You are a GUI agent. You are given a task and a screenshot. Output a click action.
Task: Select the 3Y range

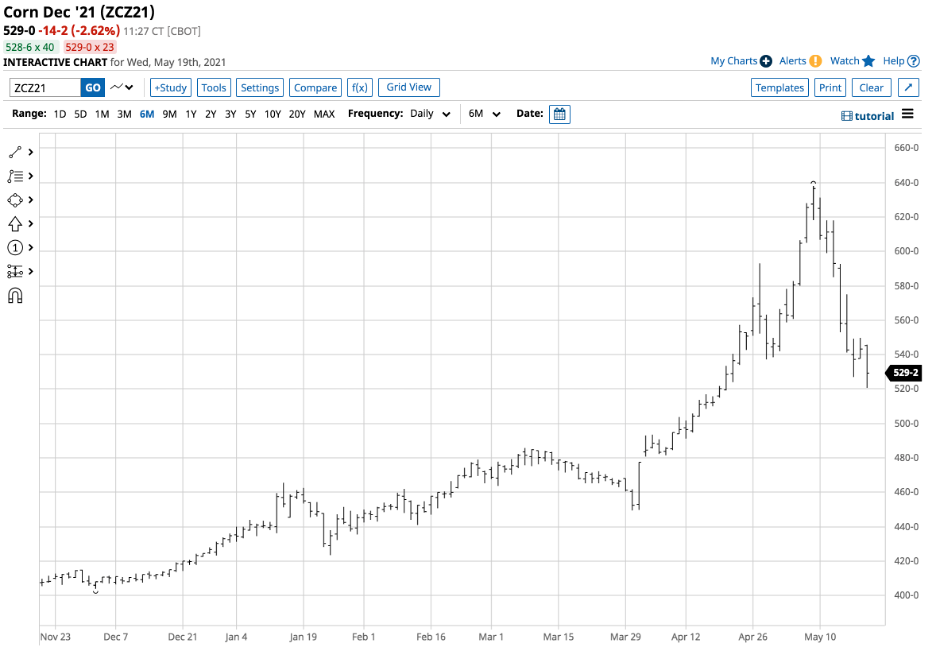tap(230, 114)
